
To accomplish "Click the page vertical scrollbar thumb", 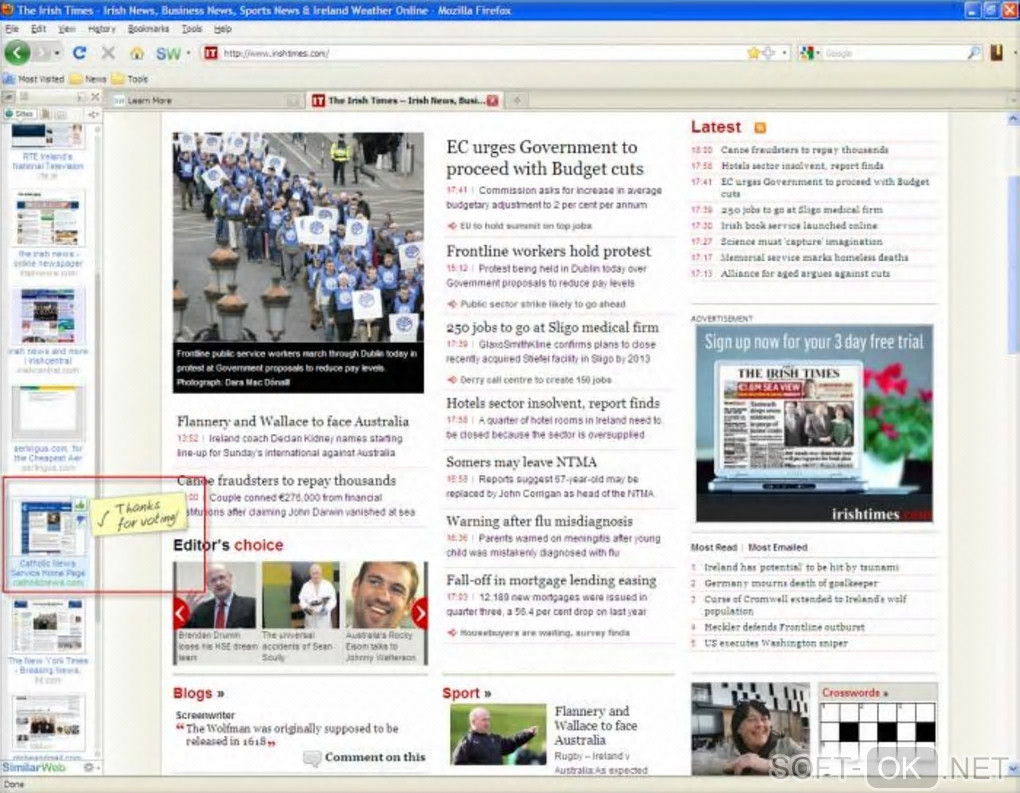I will tap(1013, 265).
